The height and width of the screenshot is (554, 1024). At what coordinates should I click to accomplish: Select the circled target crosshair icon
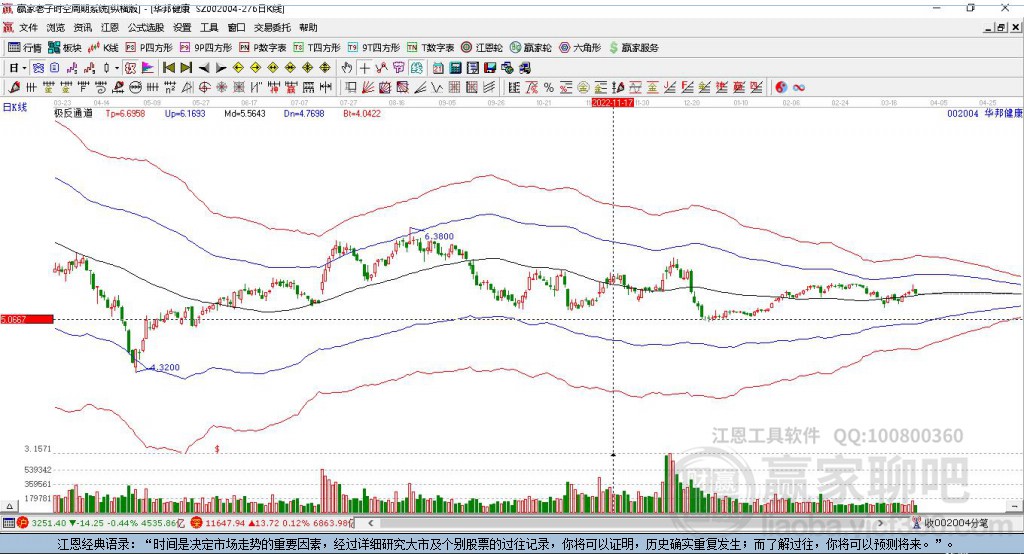(x=204, y=87)
